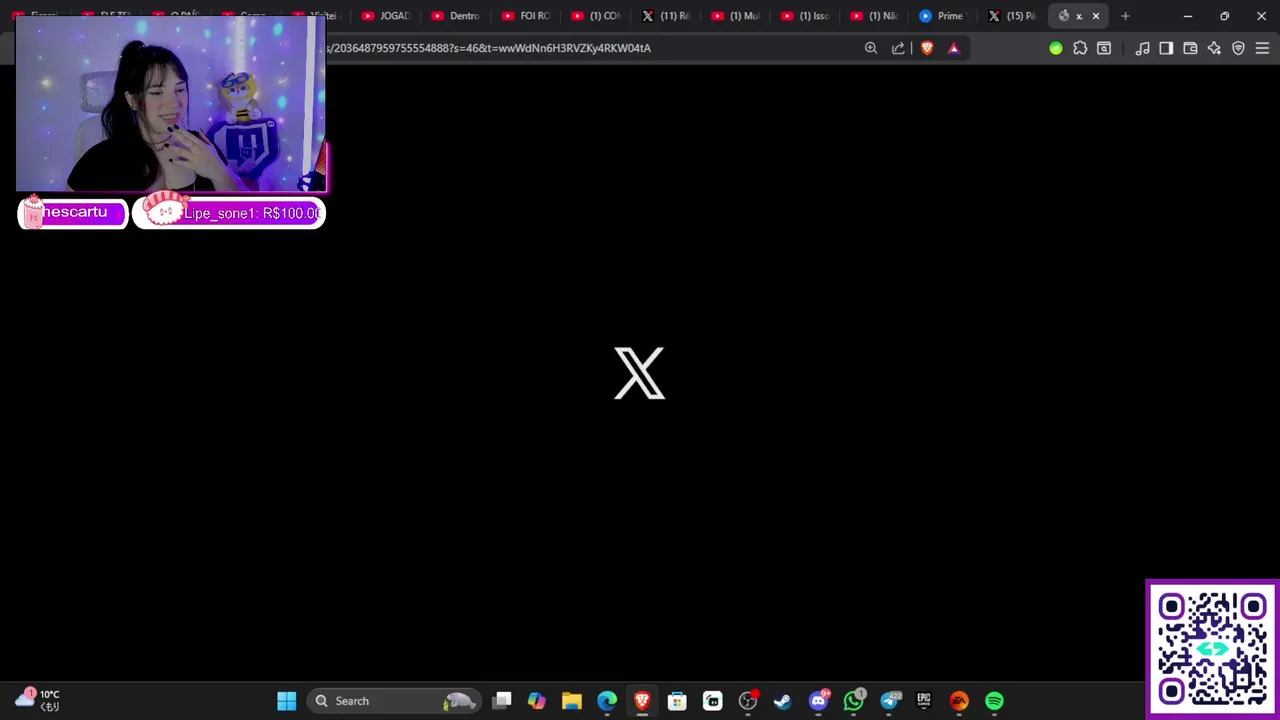This screenshot has height=720, width=1280.
Task: Open Spotify from the taskbar
Action: 994,701
